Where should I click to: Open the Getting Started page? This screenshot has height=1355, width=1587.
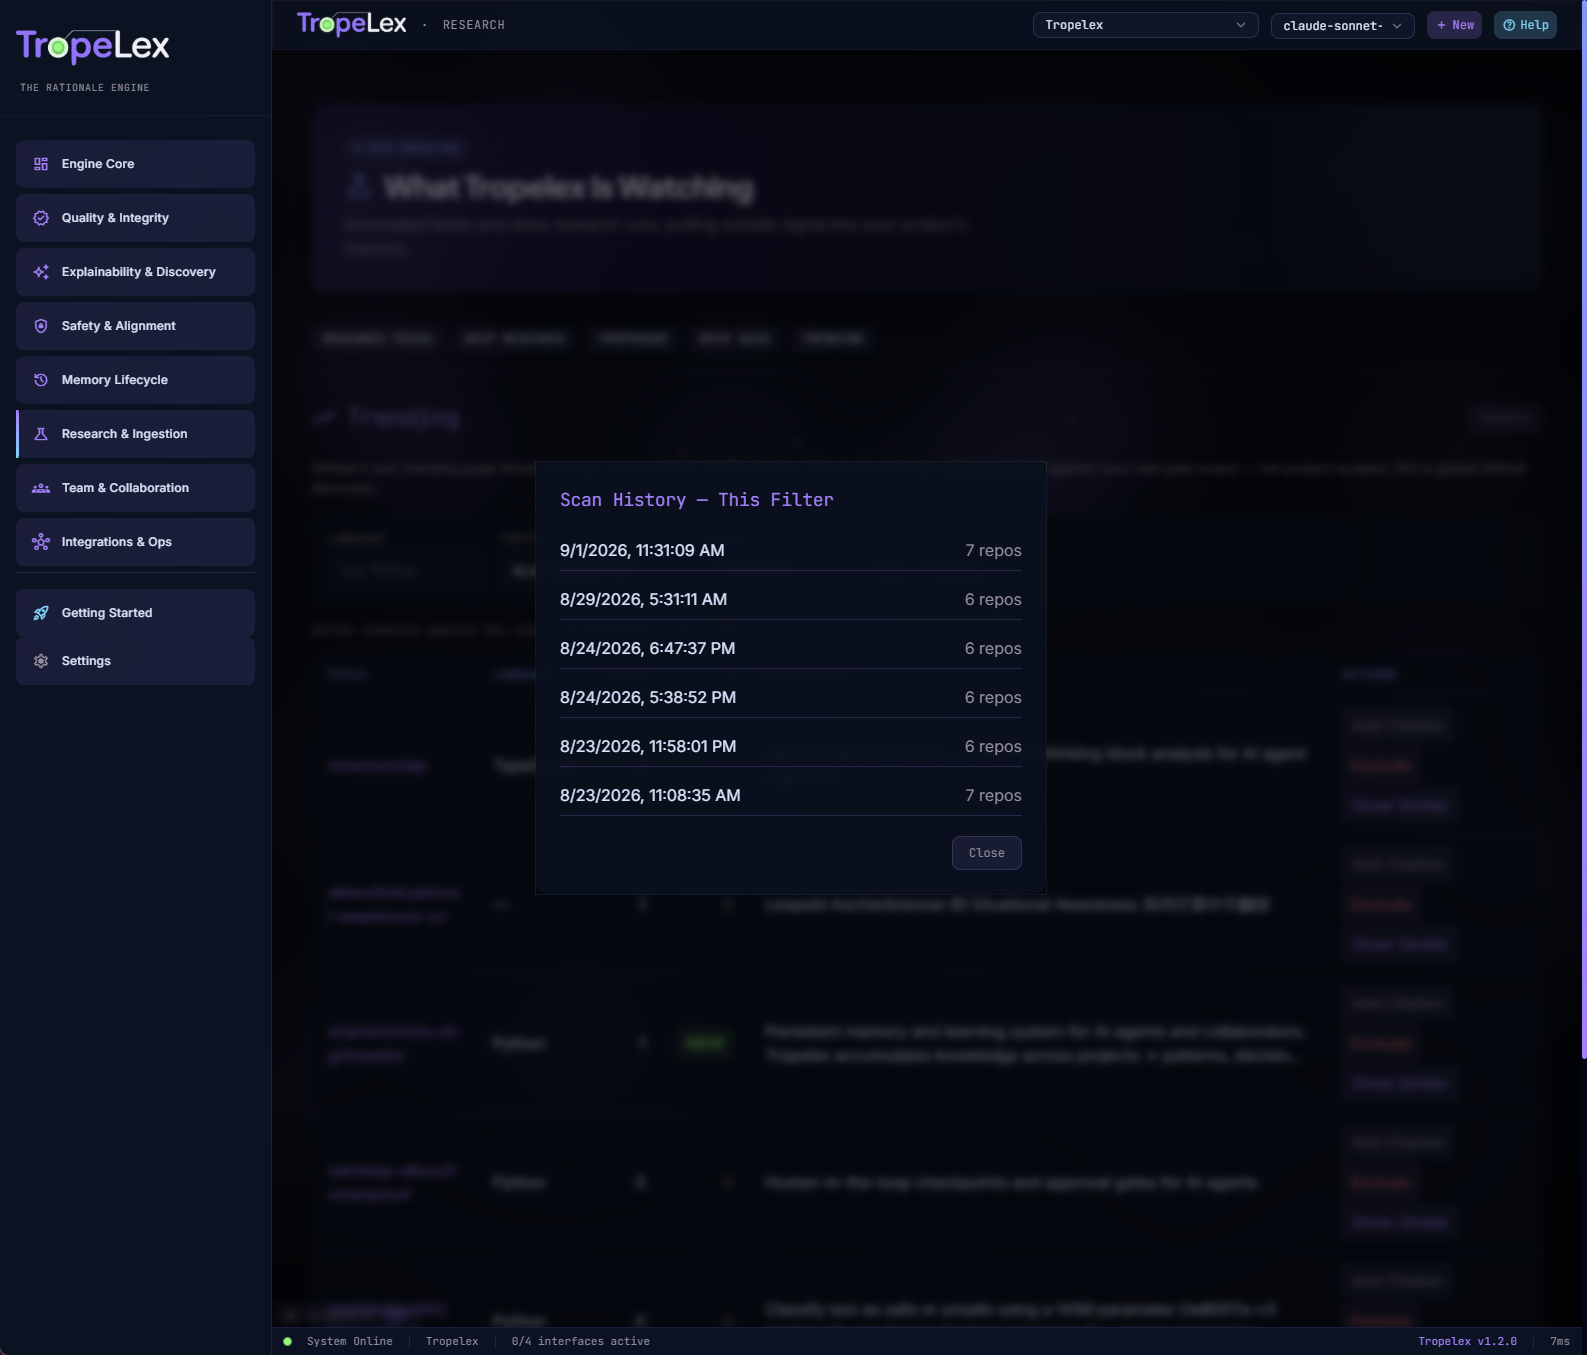tap(135, 613)
